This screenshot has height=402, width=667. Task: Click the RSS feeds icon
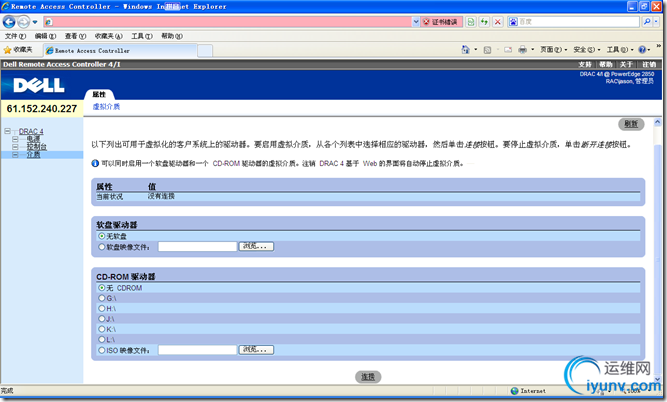click(487, 50)
